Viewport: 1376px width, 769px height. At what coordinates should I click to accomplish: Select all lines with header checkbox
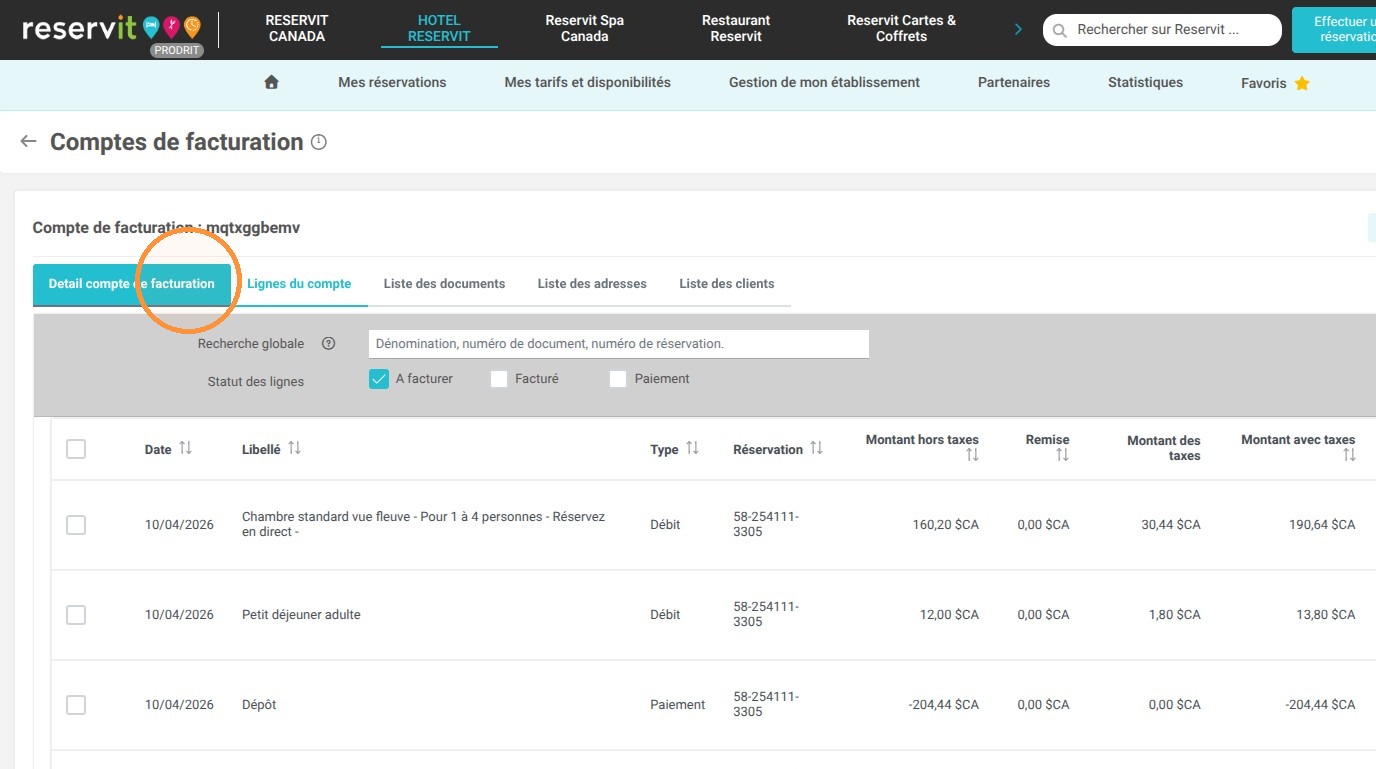pyautogui.click(x=76, y=449)
